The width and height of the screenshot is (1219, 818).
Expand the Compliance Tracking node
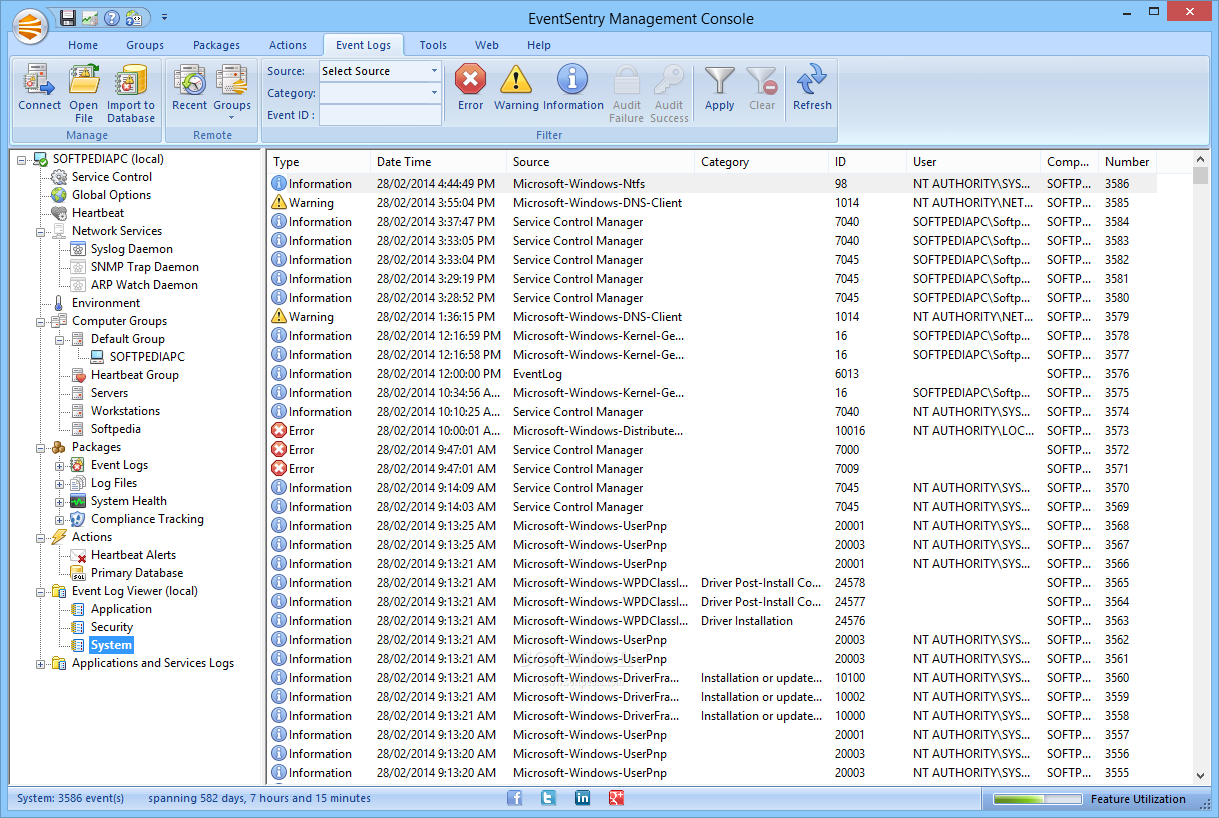click(60, 519)
